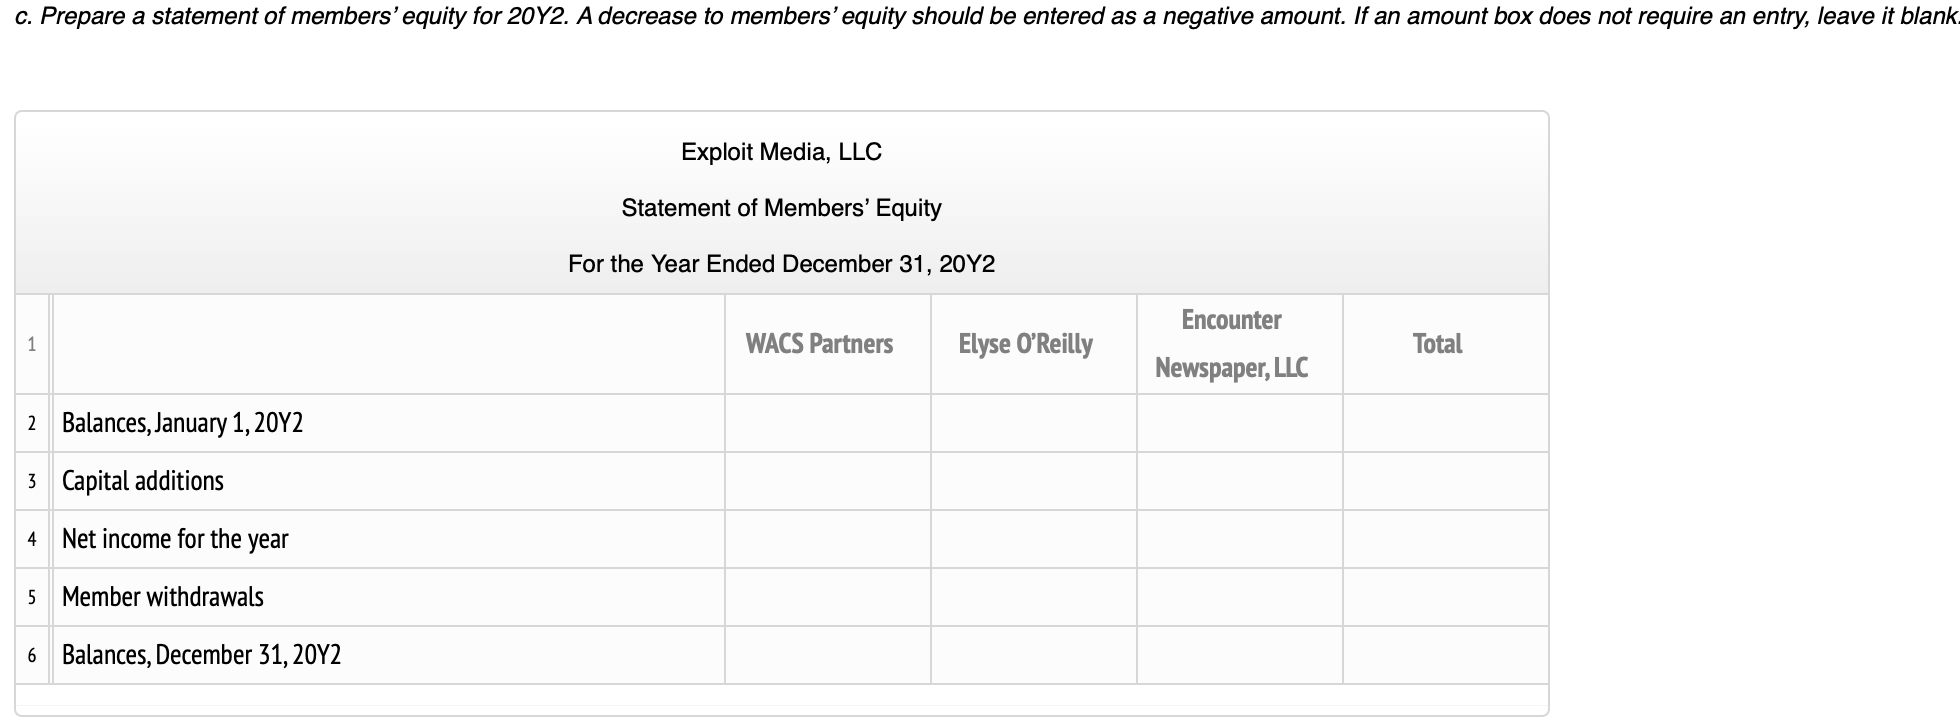Click the WACS Partners cell for Balances, December 31
Screen dimensions: 1960x720
[x=827, y=655]
